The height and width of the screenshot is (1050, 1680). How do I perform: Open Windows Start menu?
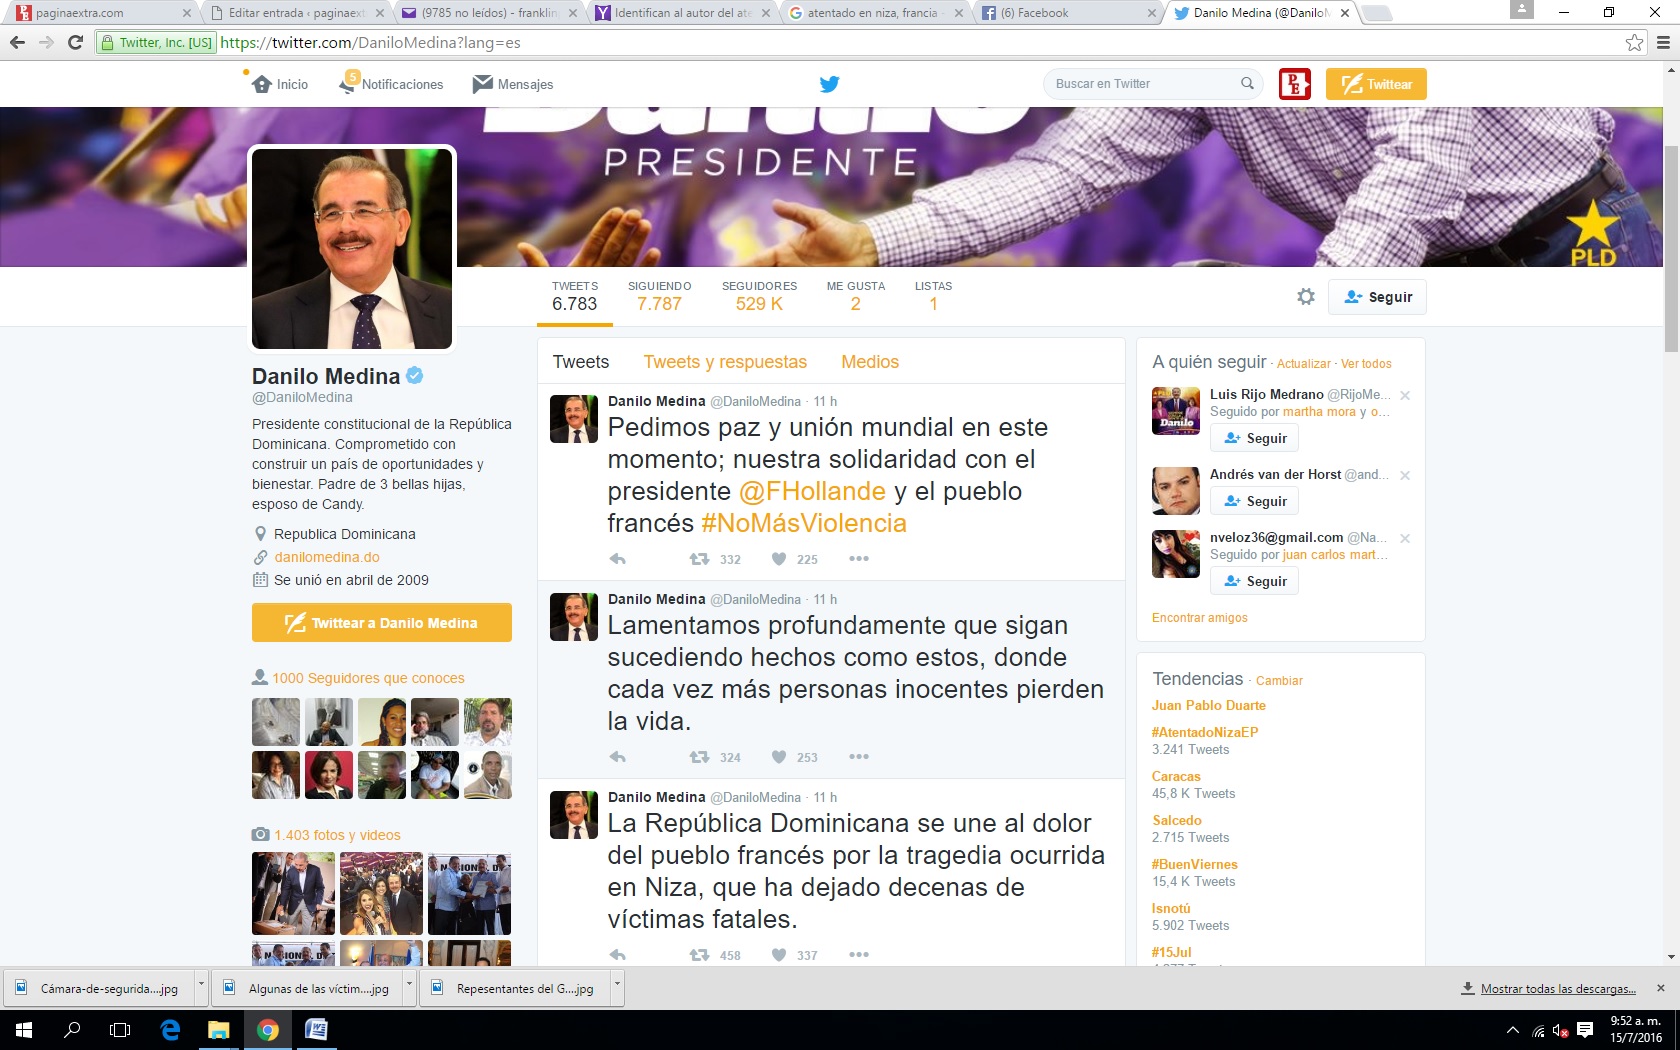(x=24, y=1030)
